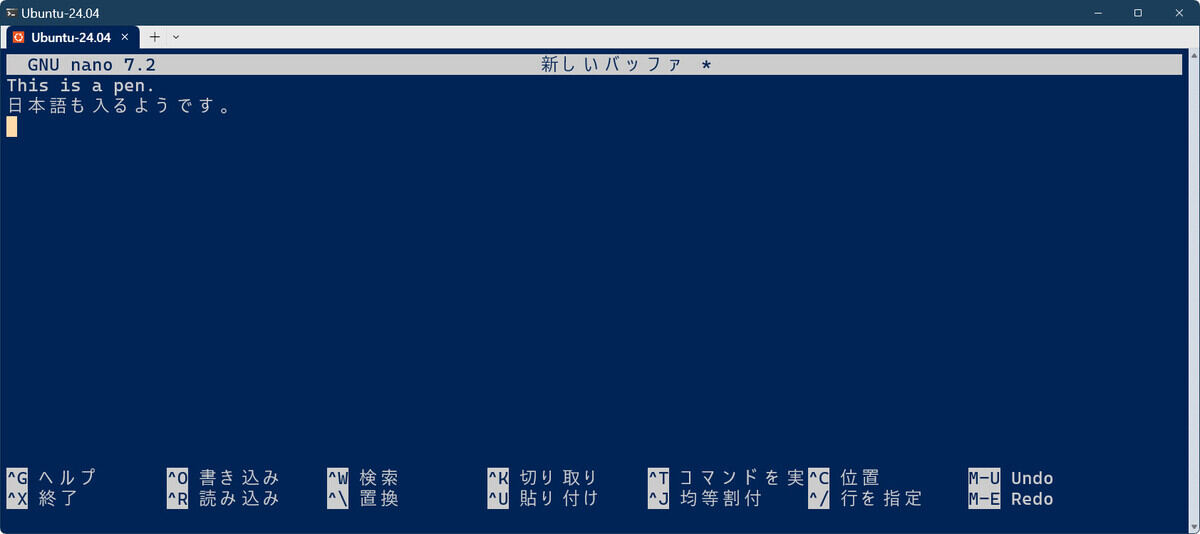
Task: Click the ^C 位置 shortcut
Action: [x=844, y=478]
